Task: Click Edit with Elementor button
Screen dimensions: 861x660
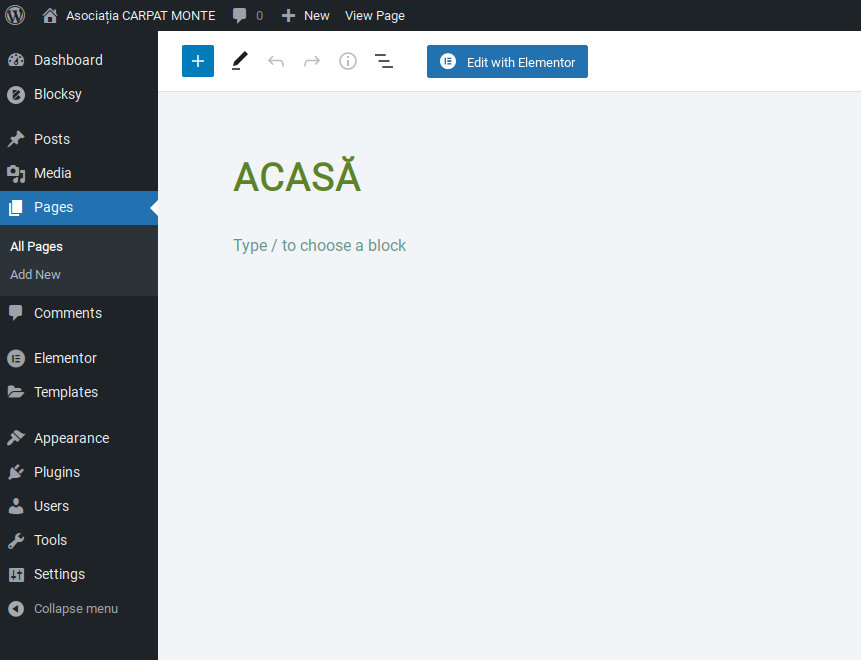Action: coord(507,61)
